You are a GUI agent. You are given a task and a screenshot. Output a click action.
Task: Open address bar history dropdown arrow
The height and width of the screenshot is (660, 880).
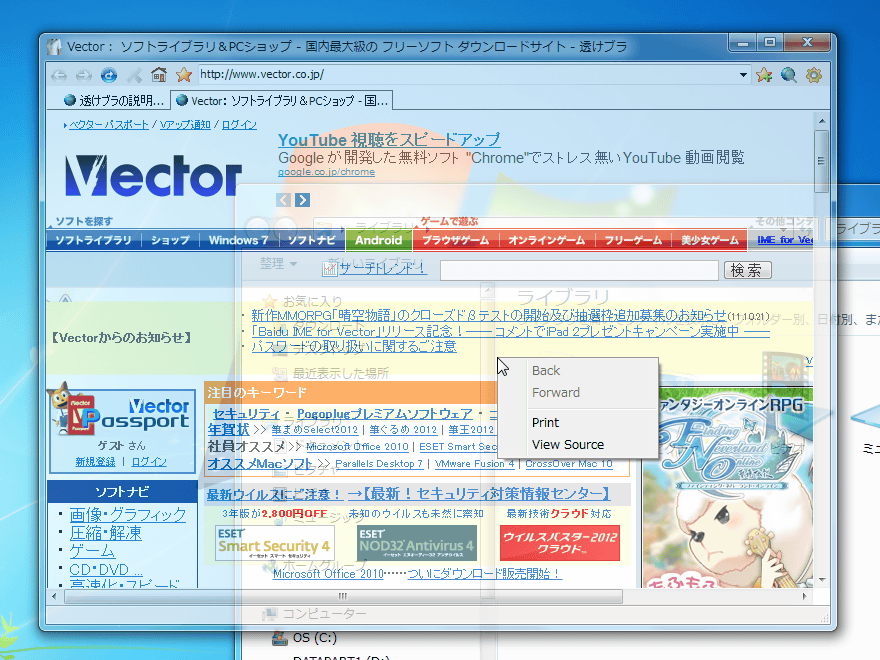[743, 75]
